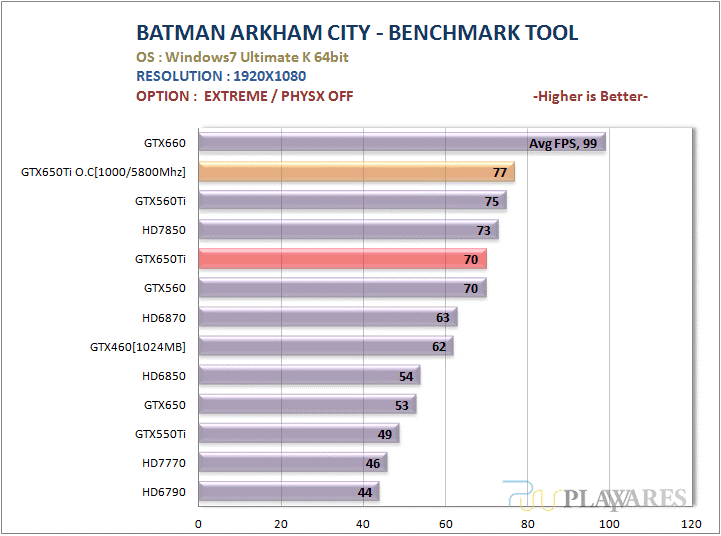This screenshot has width=721, height=536.
Task: Click the Playwares logo watermark
Action: (x=596, y=496)
